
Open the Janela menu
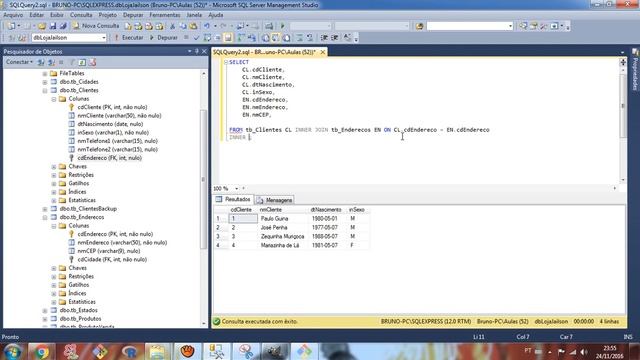coord(194,15)
